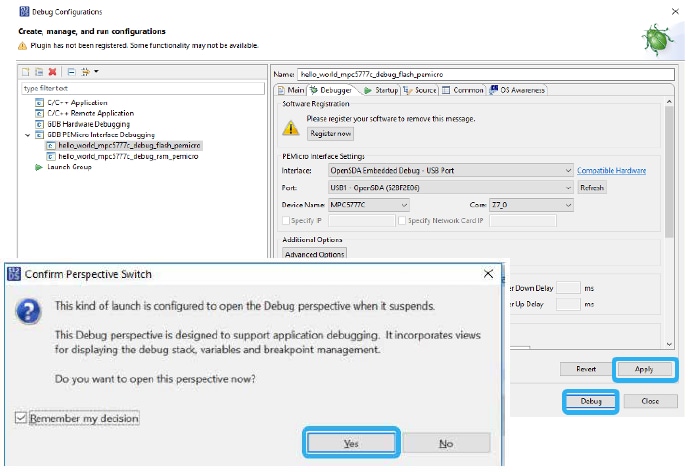The image size is (691, 472).
Task: Select C/C++ Remote Application icon entry
Action: tap(41, 113)
